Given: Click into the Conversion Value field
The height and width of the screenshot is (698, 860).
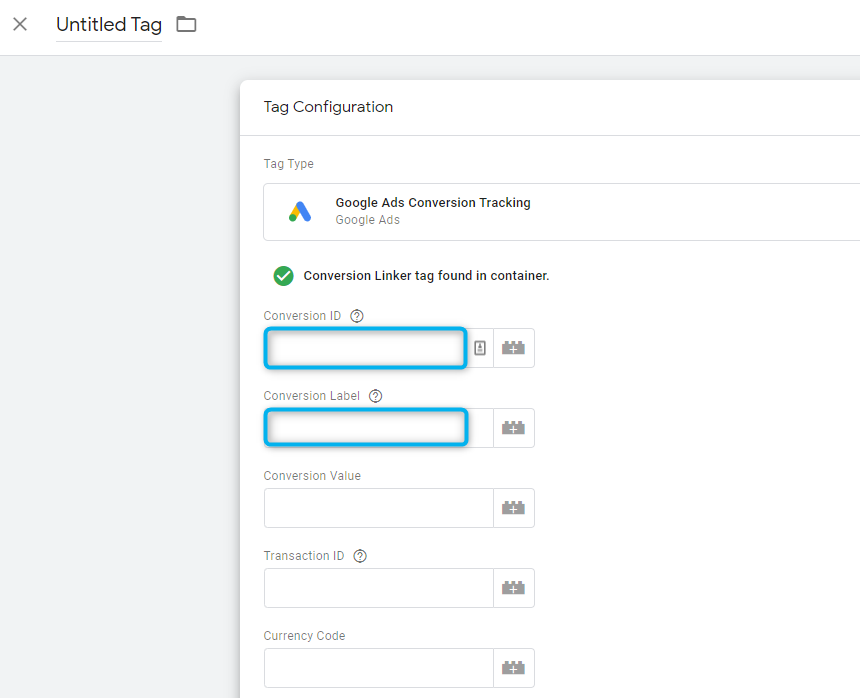Looking at the screenshot, I should pos(379,508).
